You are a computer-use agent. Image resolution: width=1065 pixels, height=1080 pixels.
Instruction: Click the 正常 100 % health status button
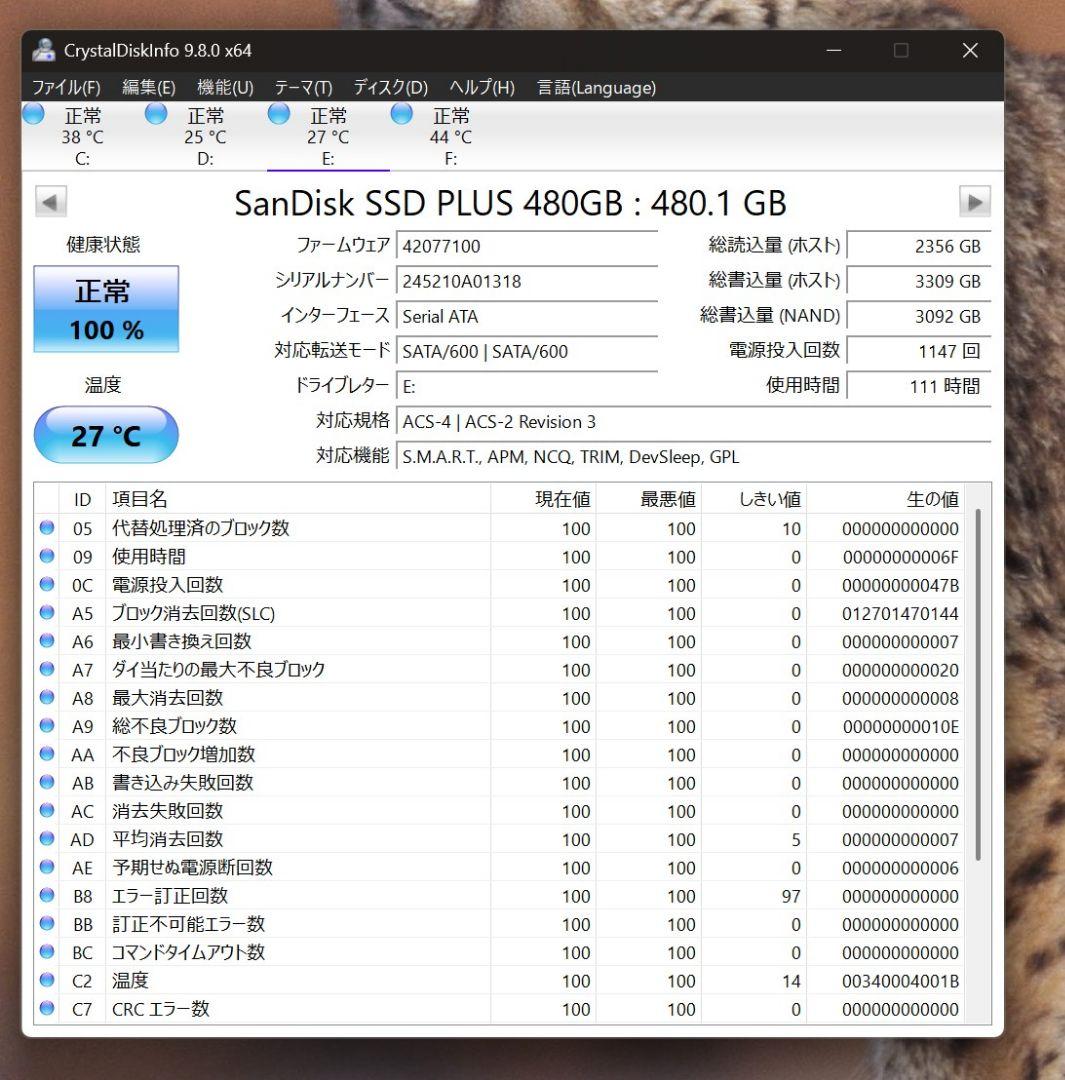tap(106, 309)
